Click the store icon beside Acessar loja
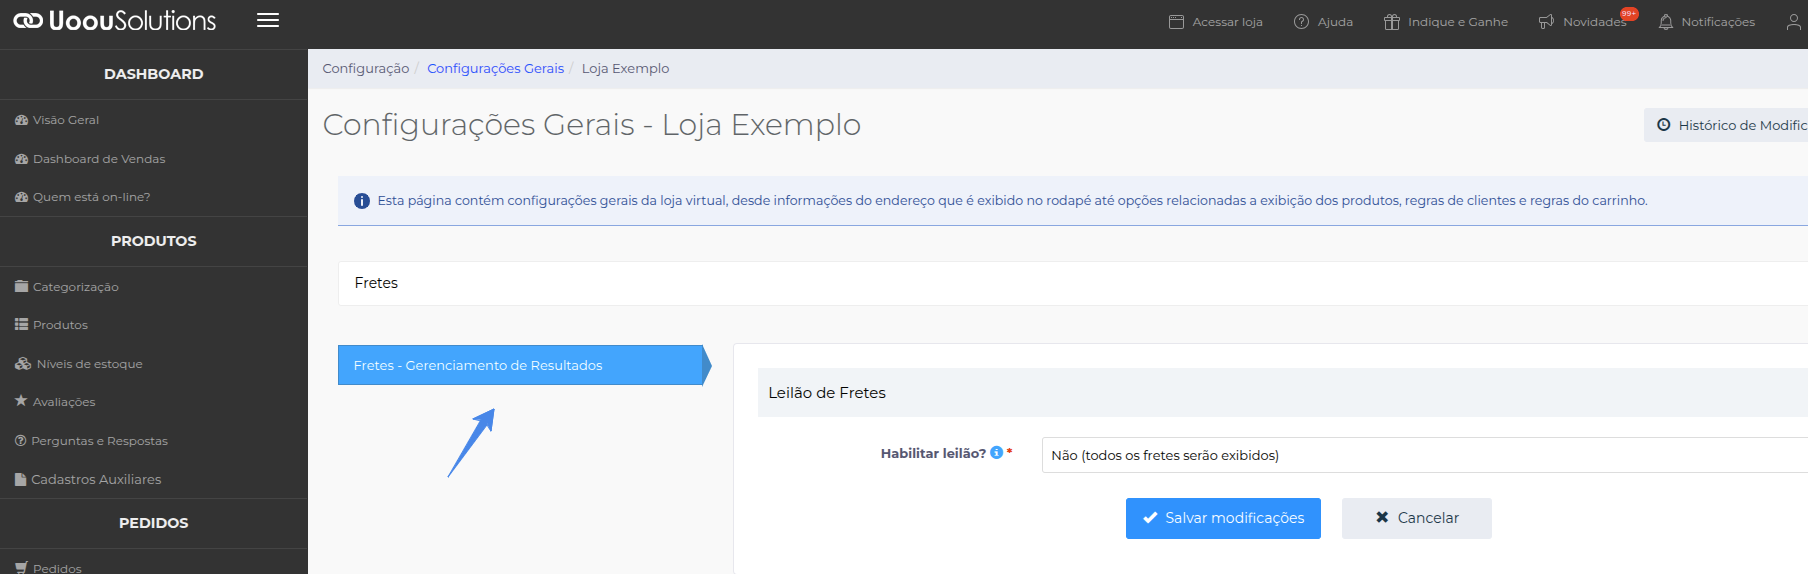 [x=1176, y=22]
